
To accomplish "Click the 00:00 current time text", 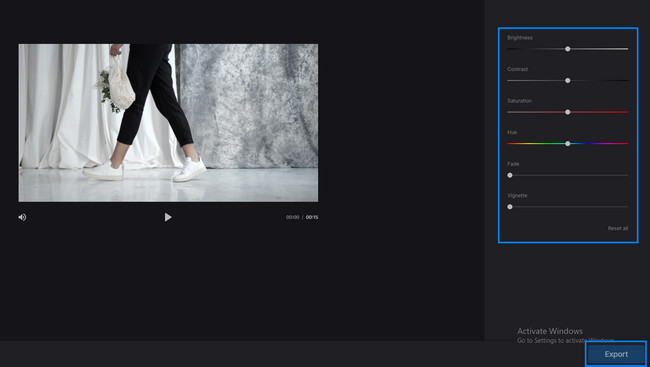I will coord(292,217).
